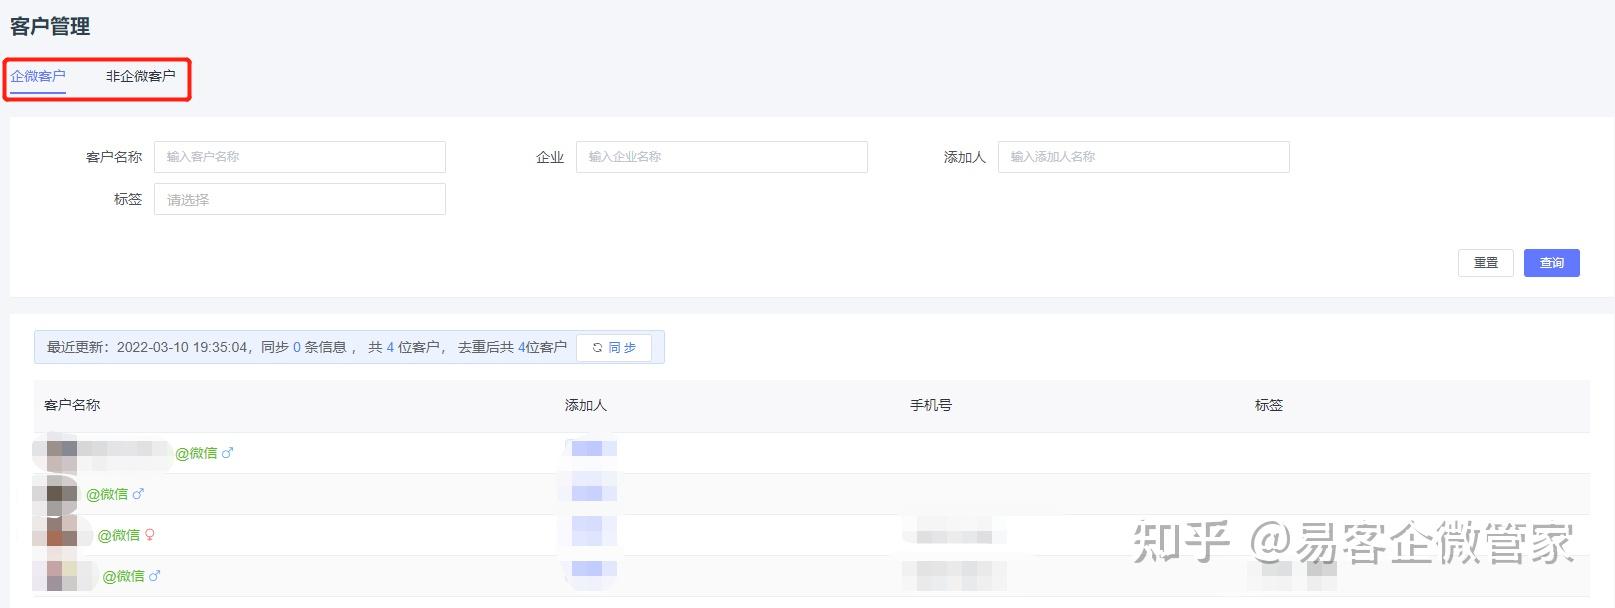Screen dimensions: 1615x608
Task: Click the 同步 sync button
Action: point(614,348)
